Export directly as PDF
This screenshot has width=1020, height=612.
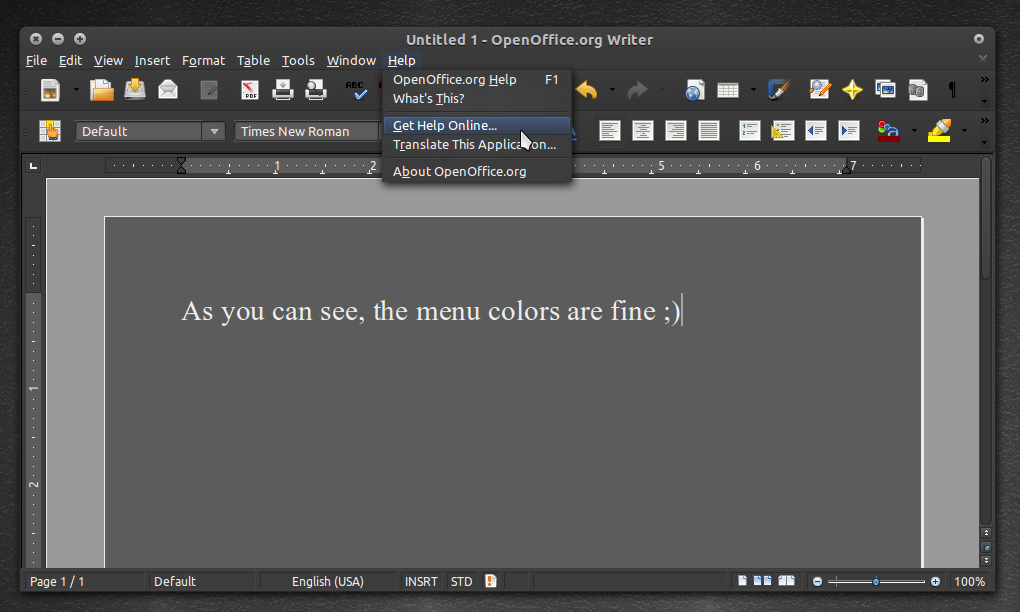click(x=250, y=90)
